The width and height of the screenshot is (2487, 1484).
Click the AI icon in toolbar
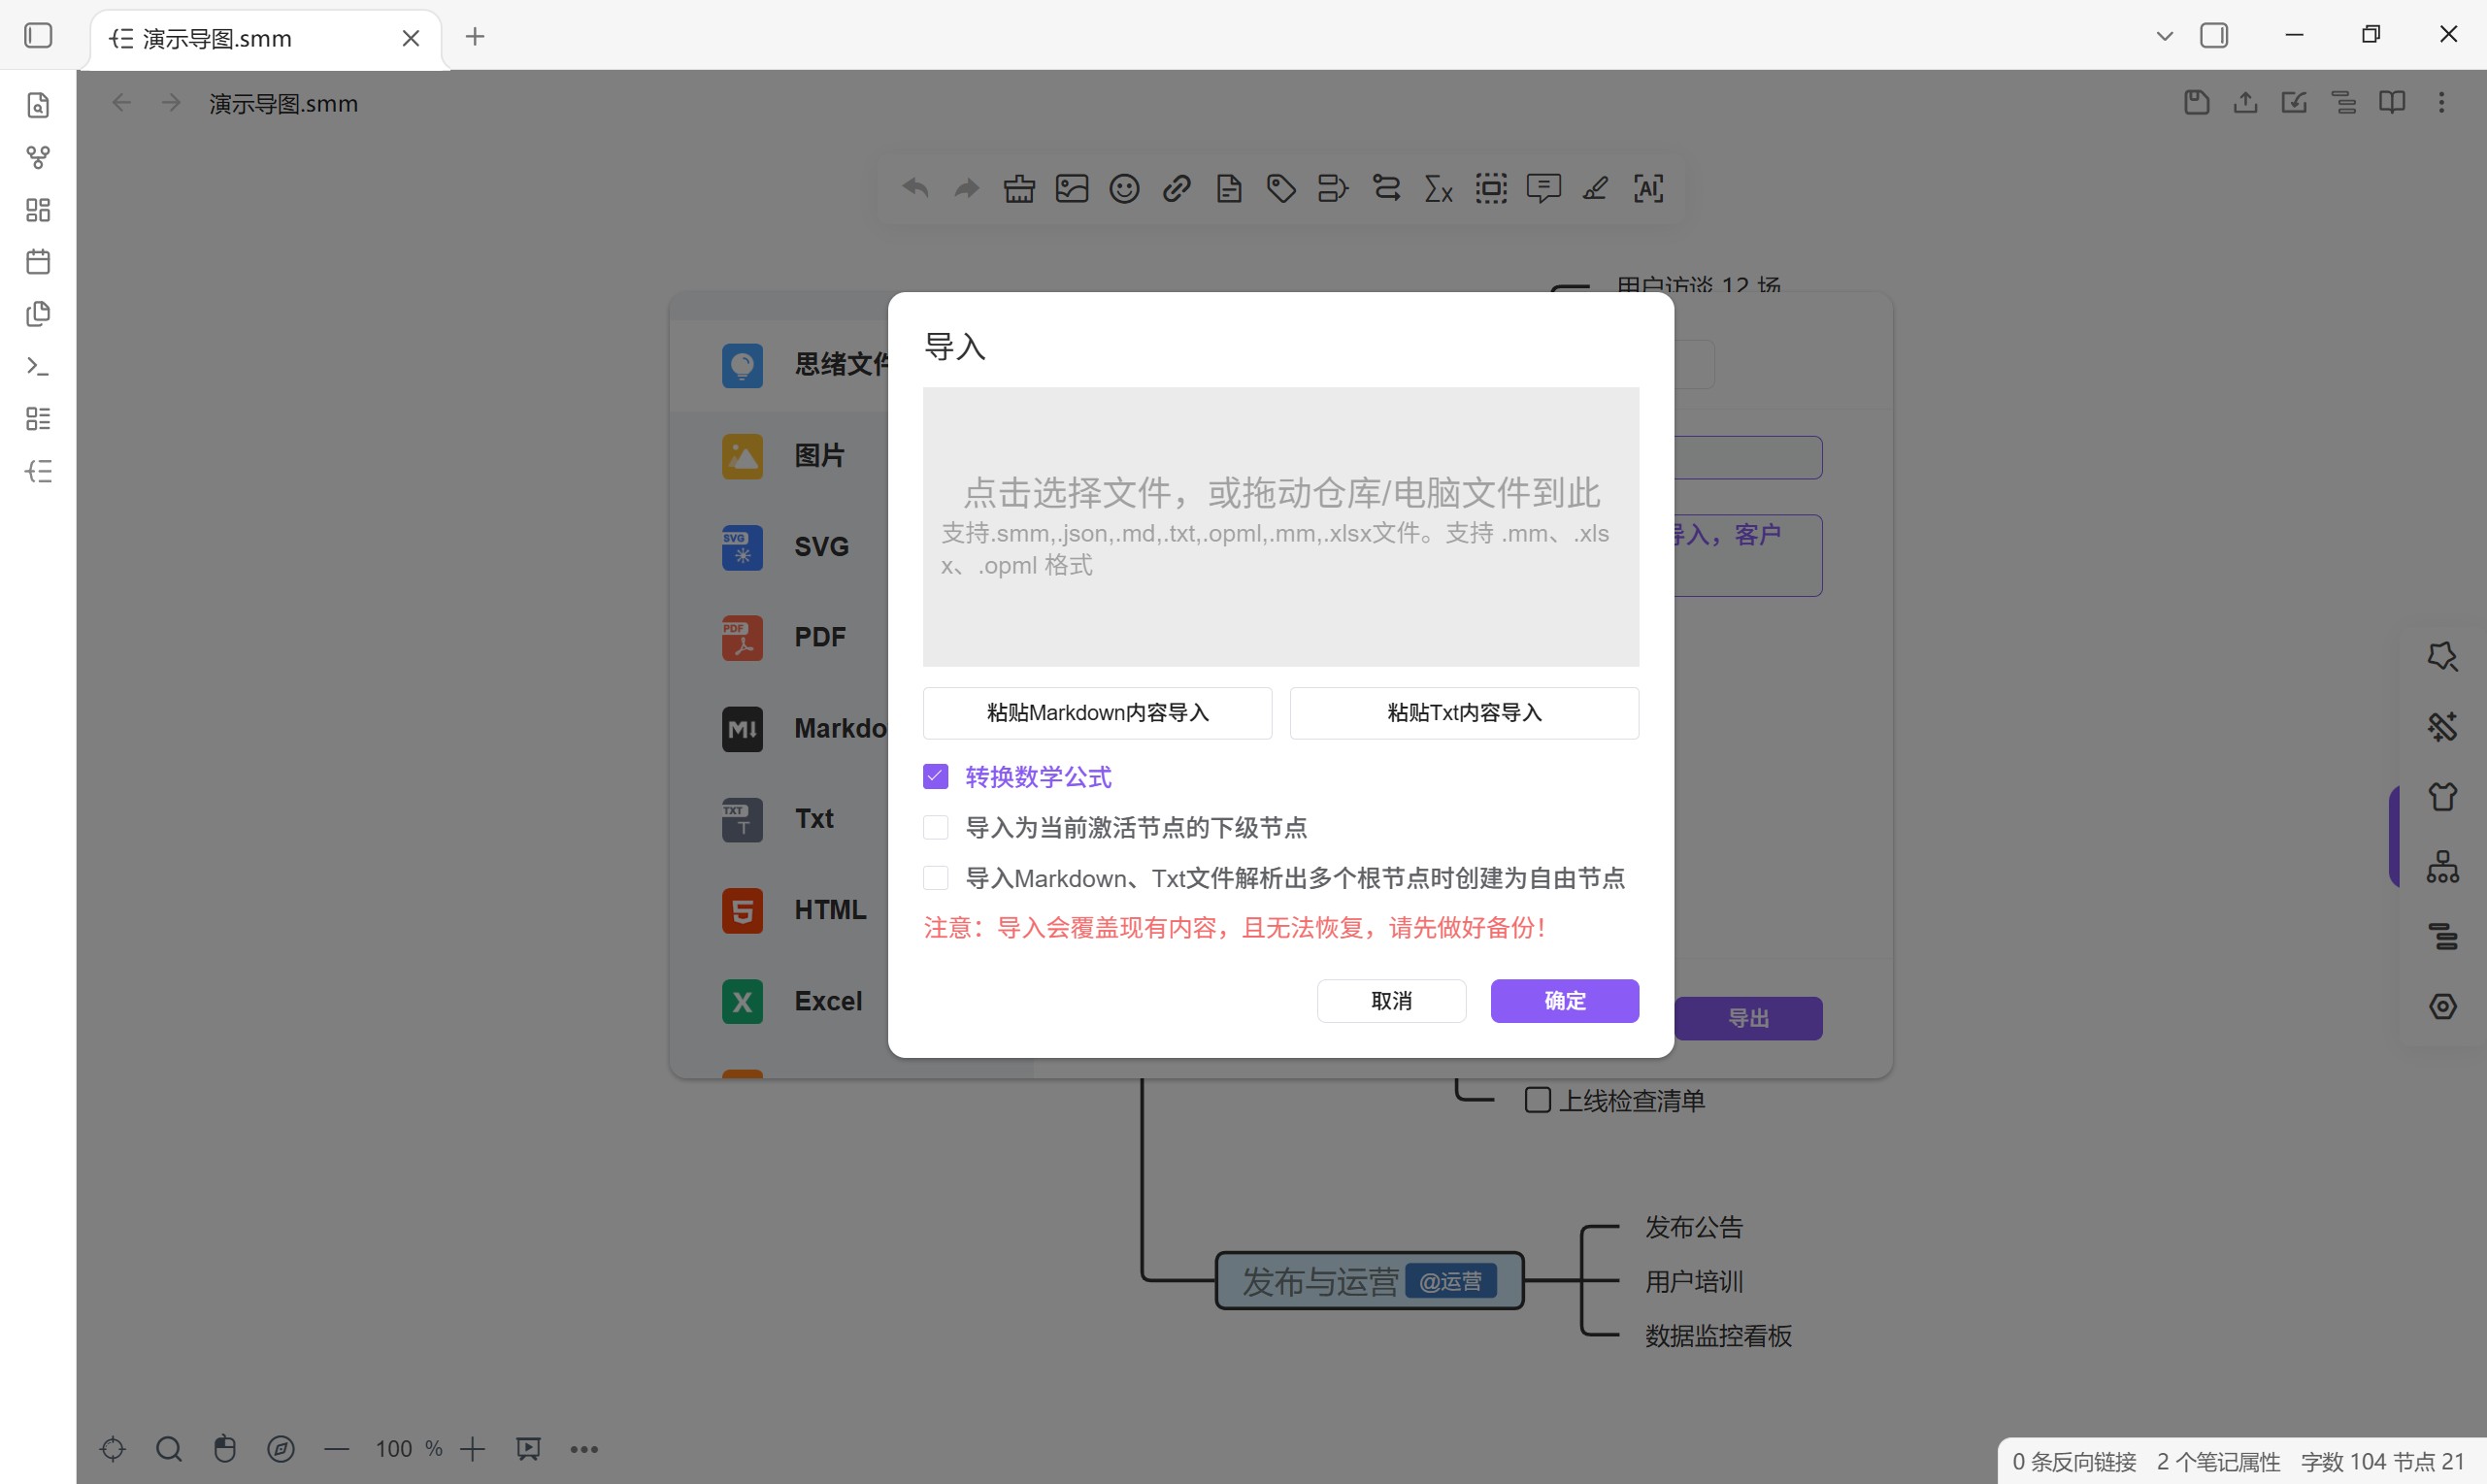[1649, 188]
